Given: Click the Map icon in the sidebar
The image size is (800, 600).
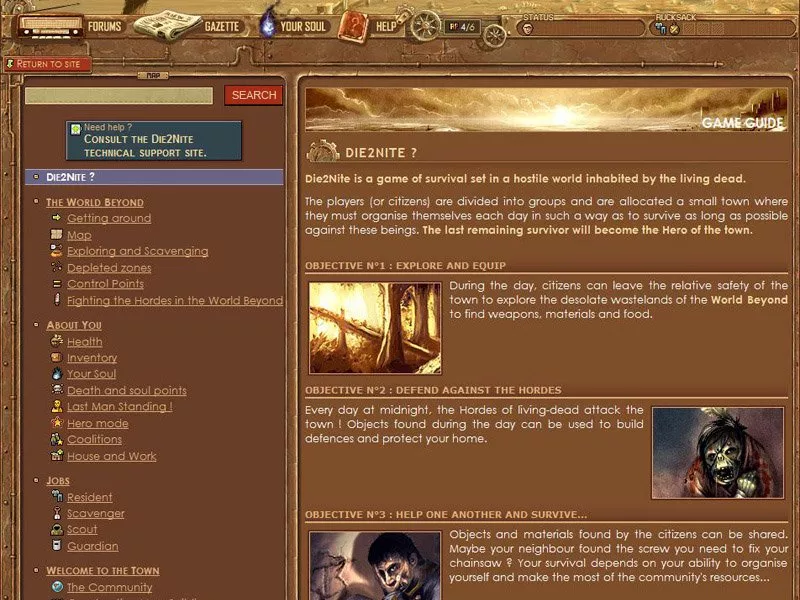Looking at the screenshot, I should coord(56,234).
